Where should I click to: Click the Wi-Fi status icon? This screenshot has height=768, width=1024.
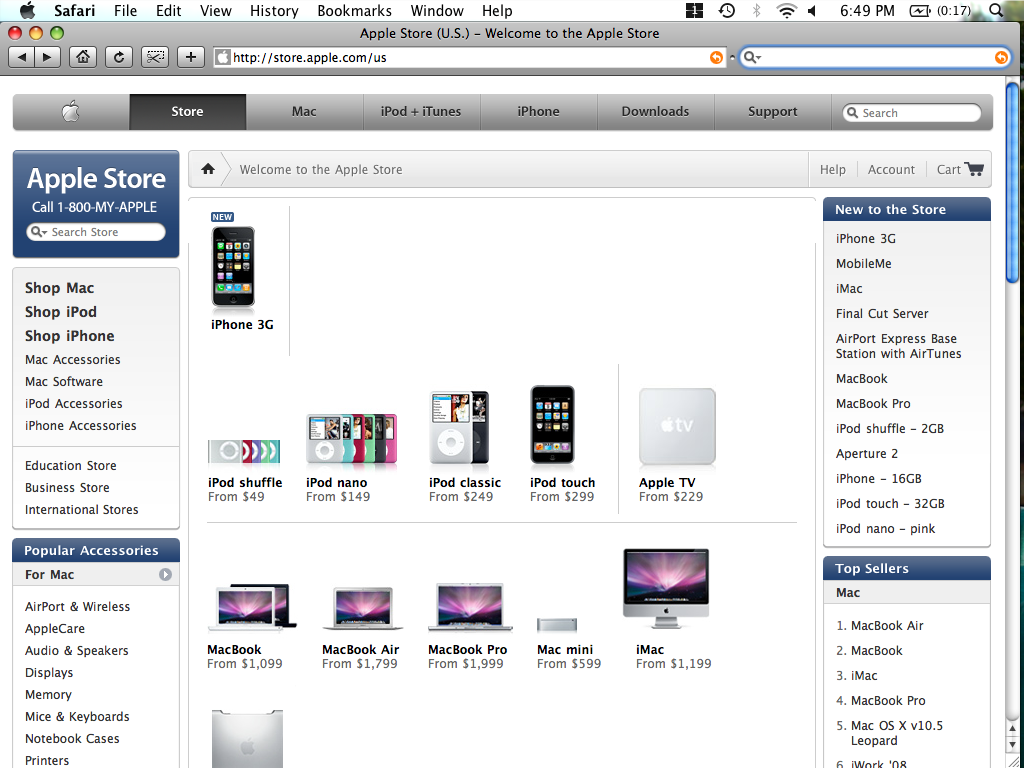point(786,10)
